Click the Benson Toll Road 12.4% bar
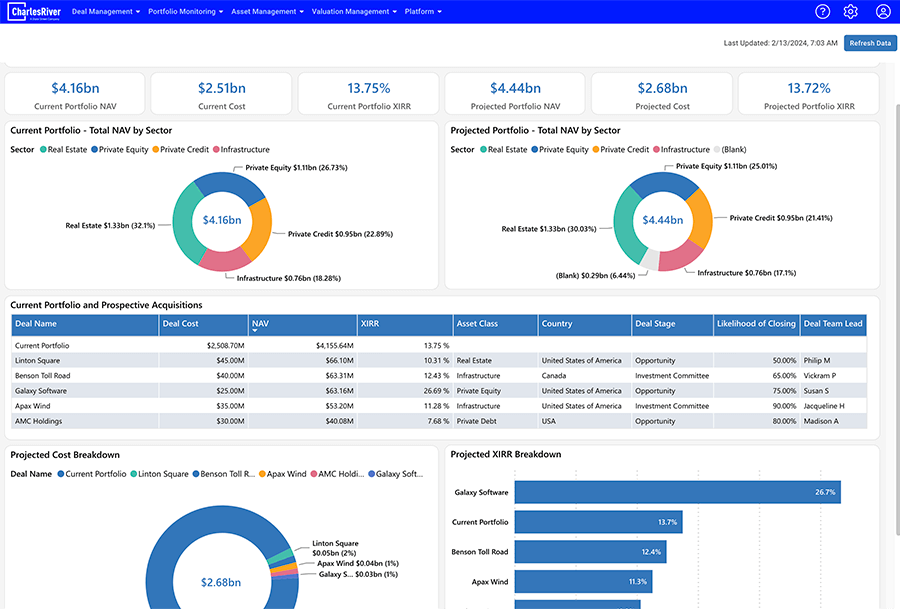Screen dimensions: 900x609 [591, 552]
